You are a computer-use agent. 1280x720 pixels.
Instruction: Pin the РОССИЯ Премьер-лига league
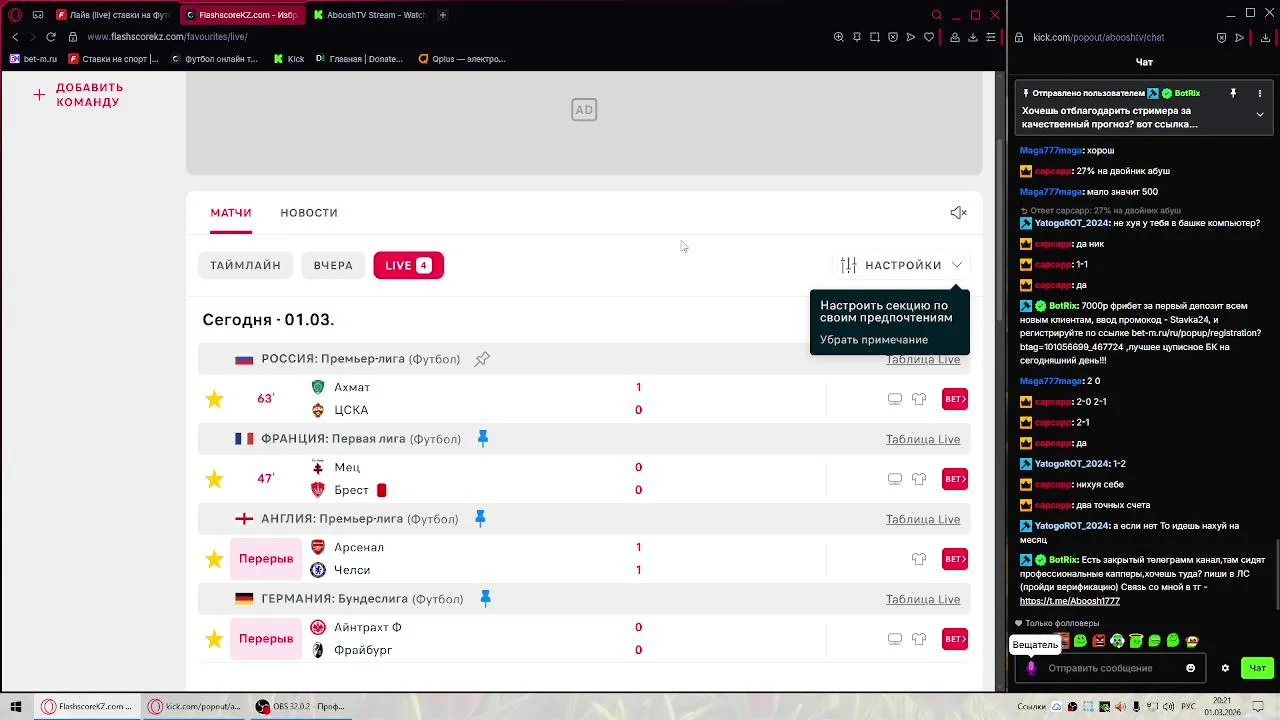[482, 359]
